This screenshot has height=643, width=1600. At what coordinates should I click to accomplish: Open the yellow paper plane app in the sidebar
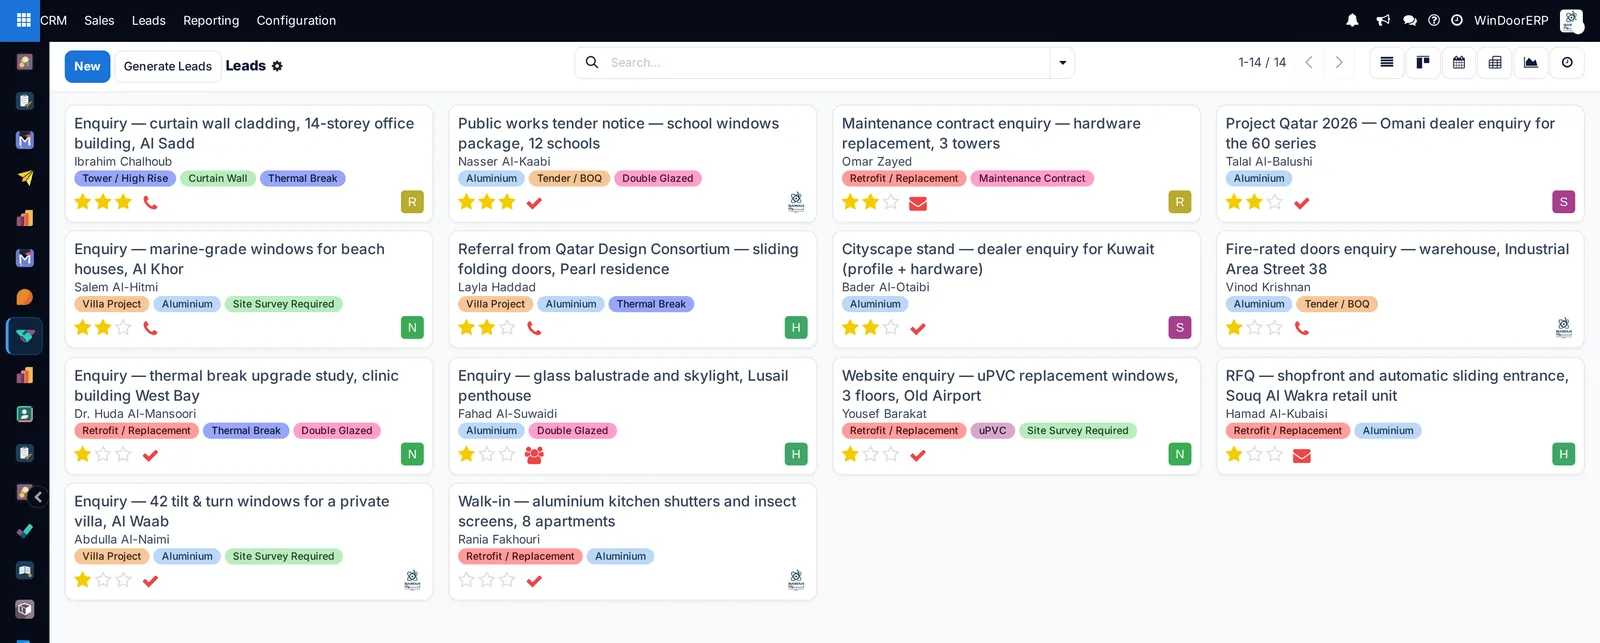(x=25, y=179)
